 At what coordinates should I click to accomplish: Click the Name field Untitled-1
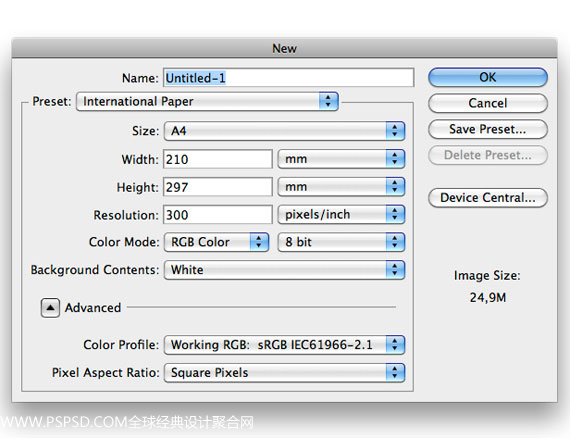click(x=288, y=77)
